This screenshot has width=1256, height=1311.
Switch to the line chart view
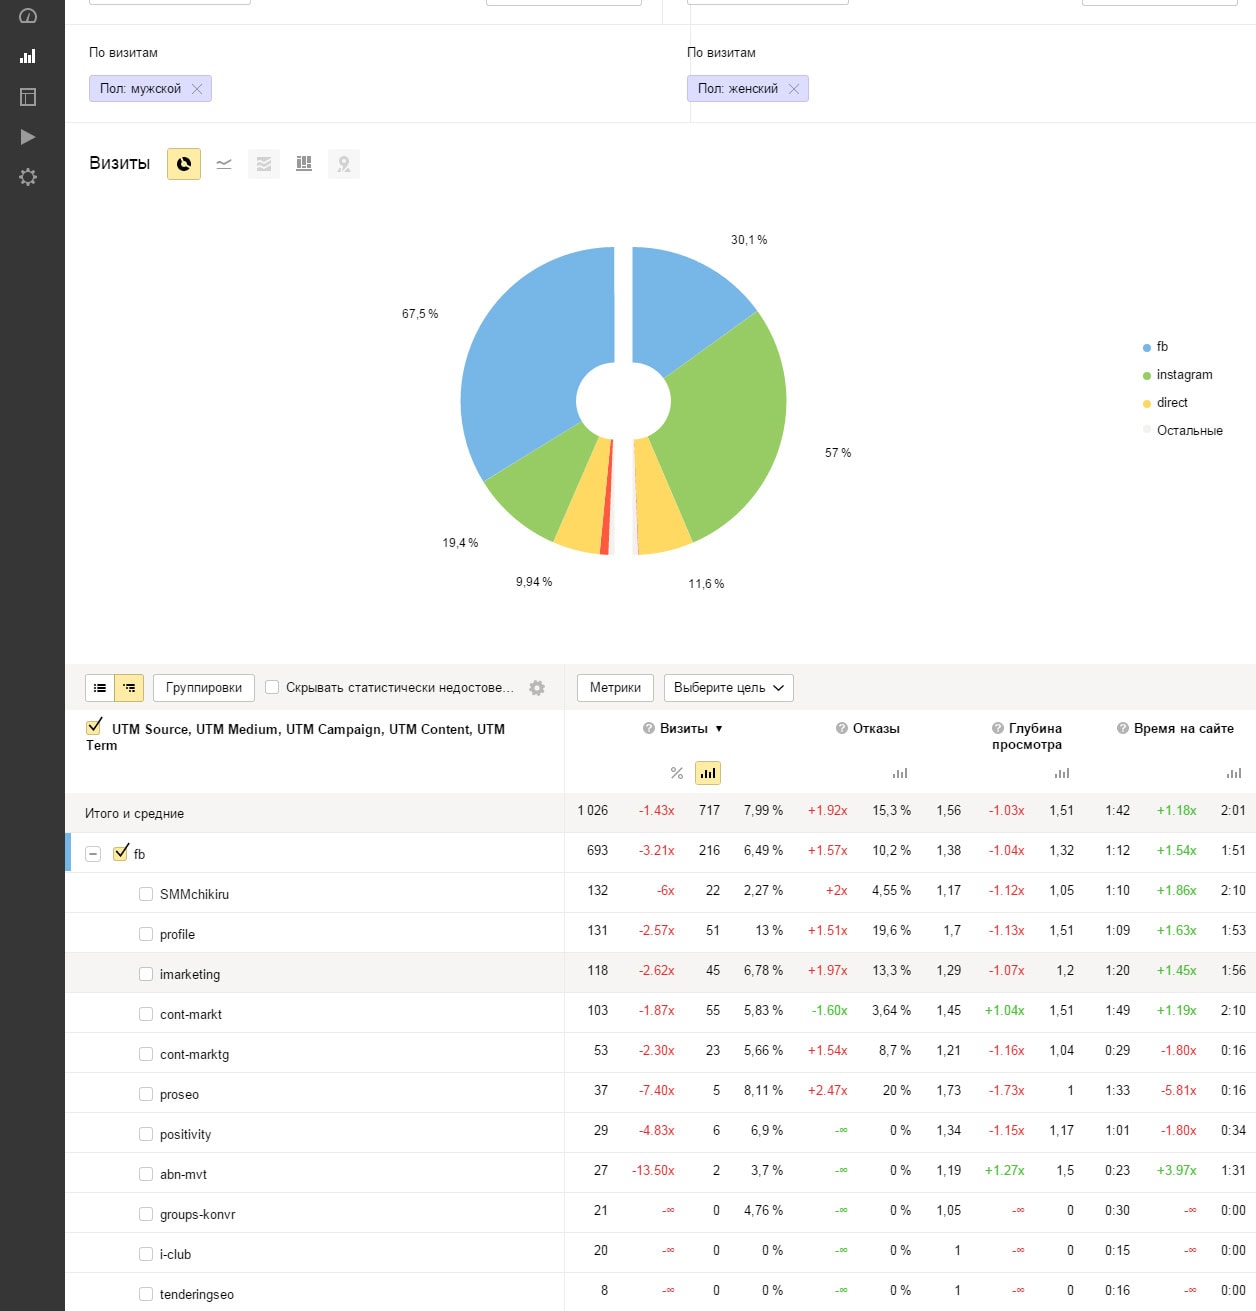click(224, 164)
